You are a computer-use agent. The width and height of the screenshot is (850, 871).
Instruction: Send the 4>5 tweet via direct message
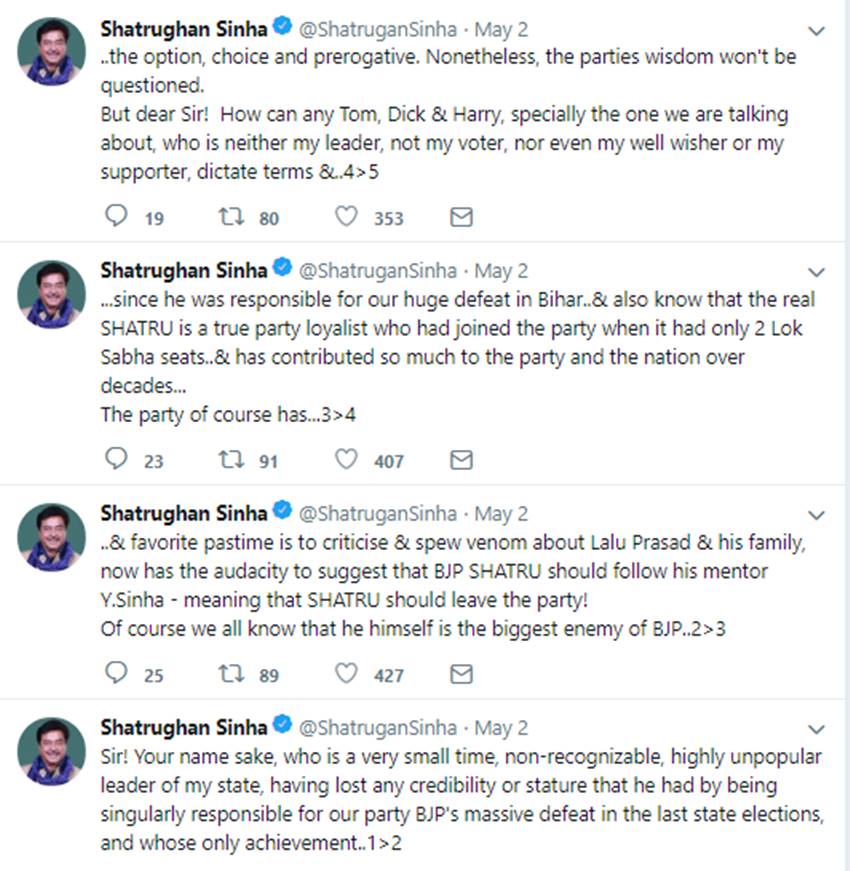461,217
